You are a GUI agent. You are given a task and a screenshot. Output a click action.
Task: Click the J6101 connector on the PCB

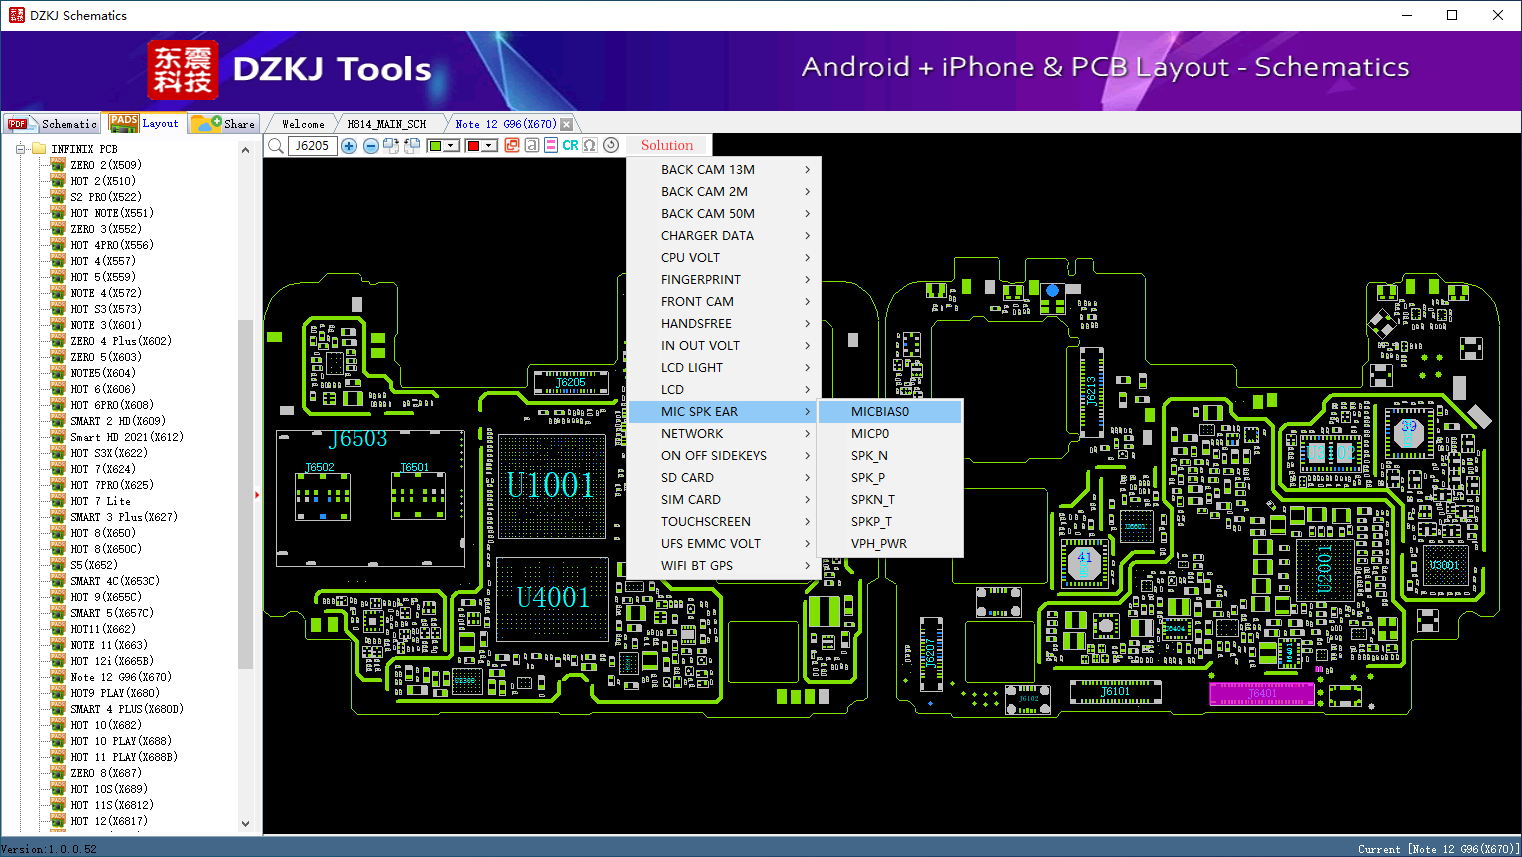[1115, 692]
